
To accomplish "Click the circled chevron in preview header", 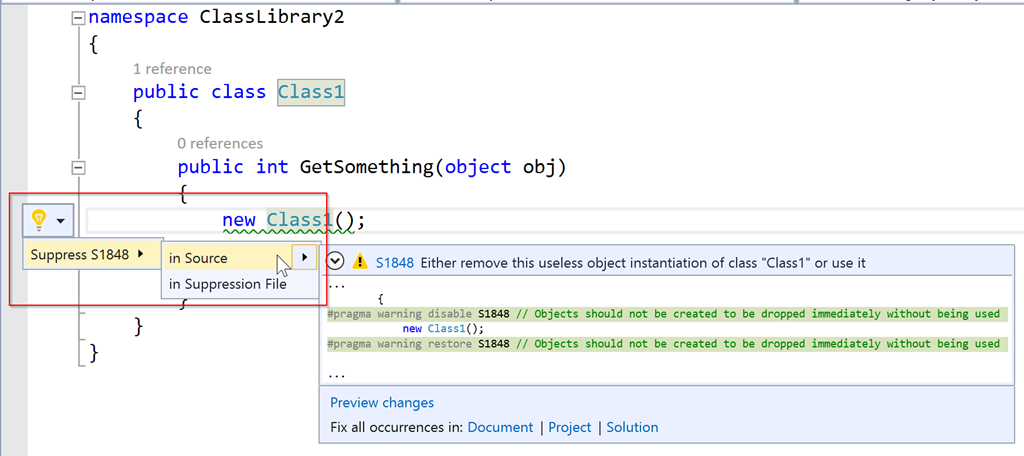I will click(336, 261).
